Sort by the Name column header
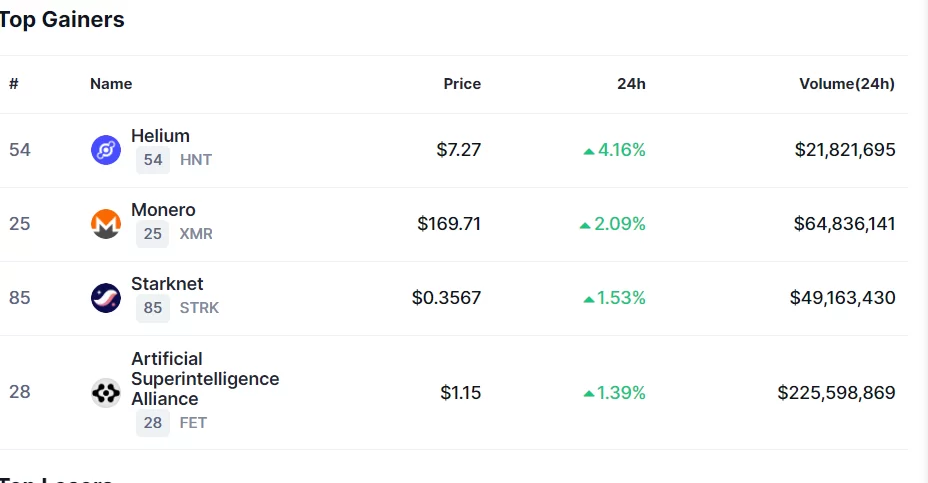Image resolution: width=928 pixels, height=483 pixels. [x=111, y=84]
